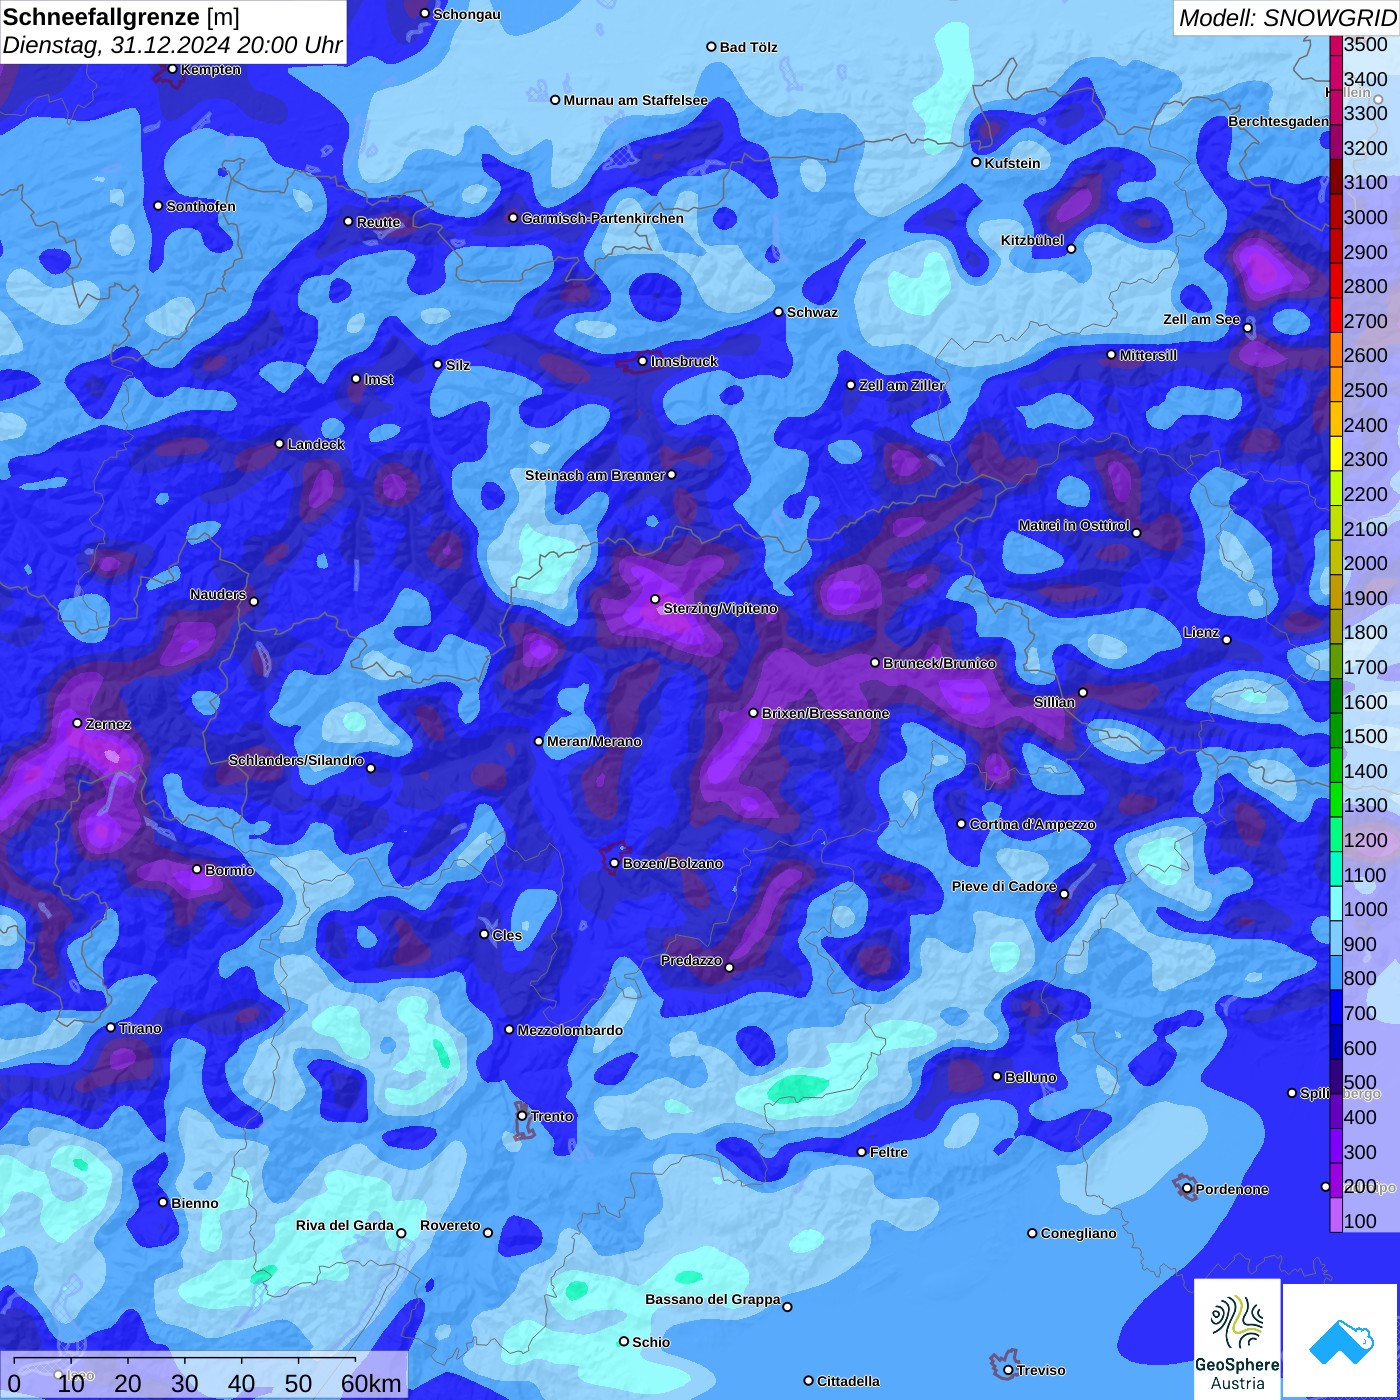Click the Schneefallgrenze [m] title
Image resolution: width=1400 pixels, height=1400 pixels.
coord(122,17)
